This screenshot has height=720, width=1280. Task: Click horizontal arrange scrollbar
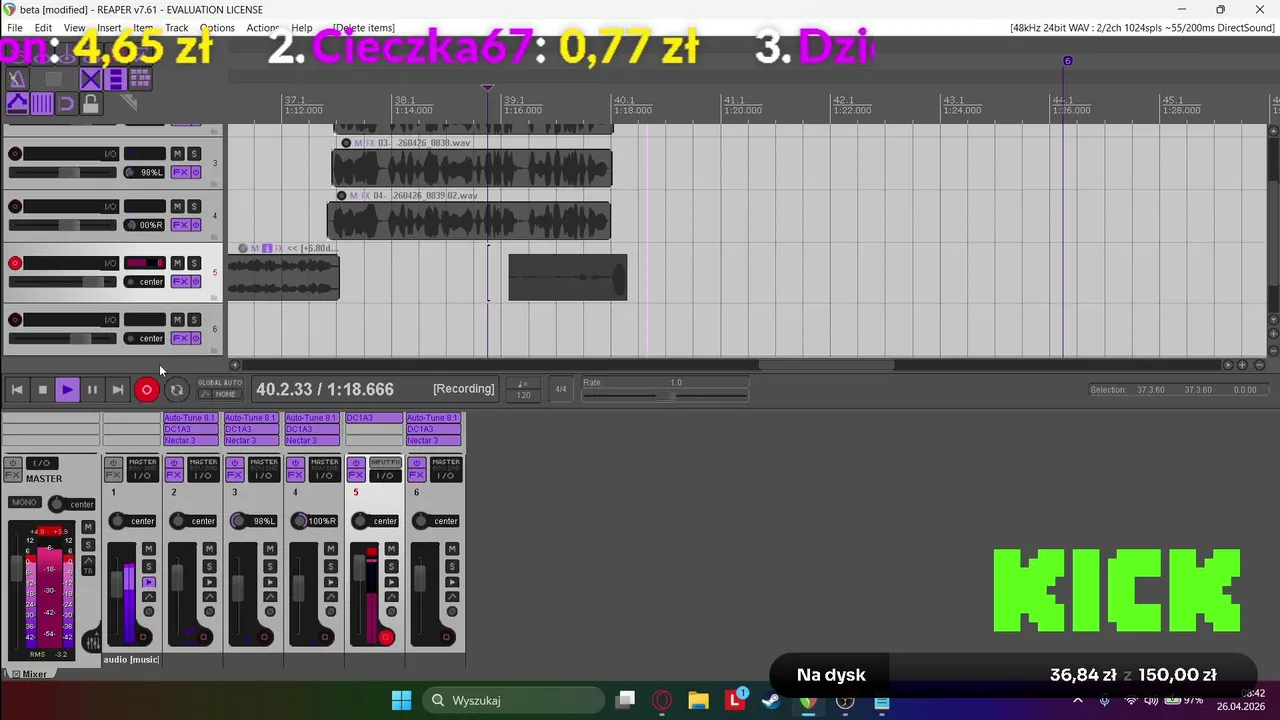826,365
